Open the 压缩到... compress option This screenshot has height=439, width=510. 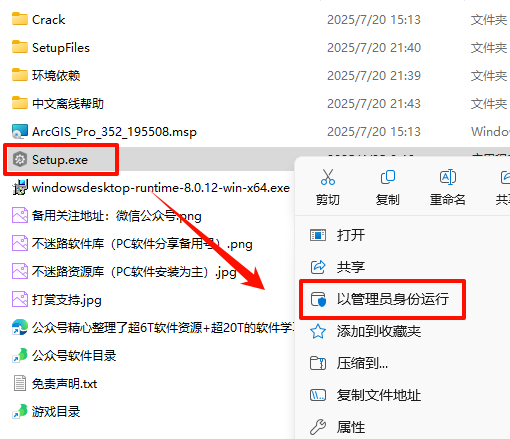tap(363, 363)
